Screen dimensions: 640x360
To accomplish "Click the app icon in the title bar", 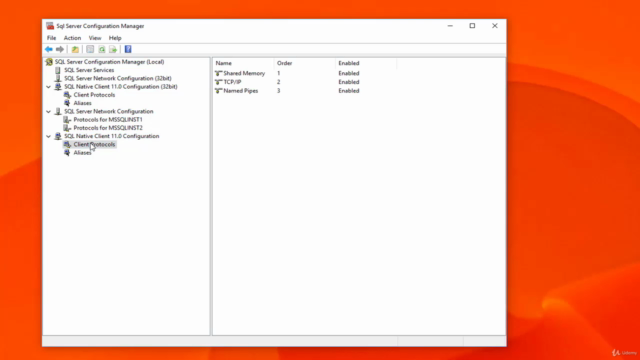I will 50,26.
